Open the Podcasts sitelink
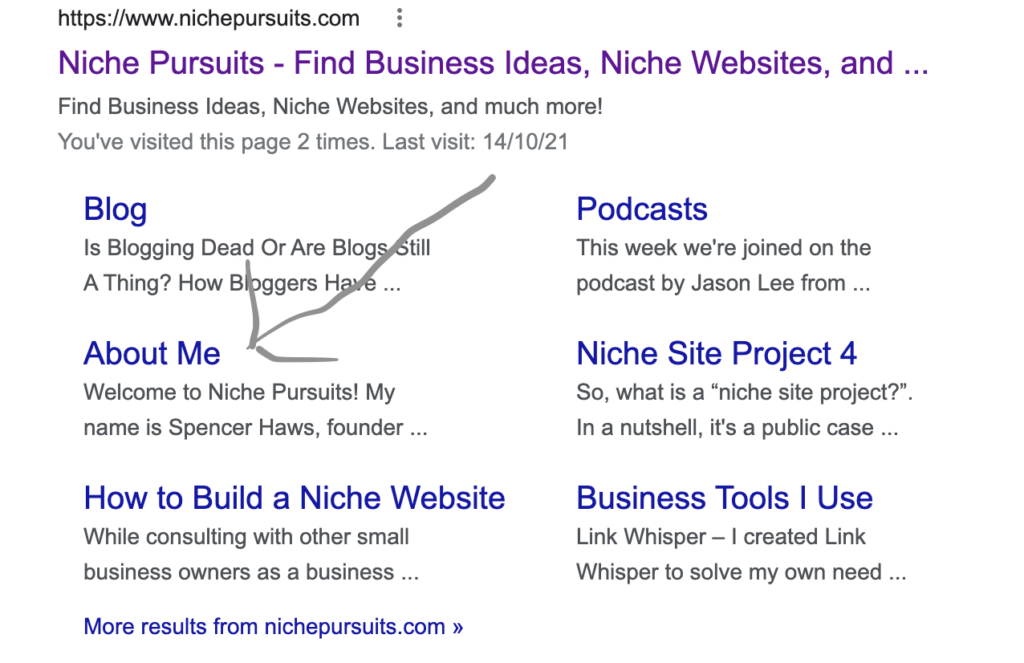1024x663 pixels. pyautogui.click(x=641, y=210)
